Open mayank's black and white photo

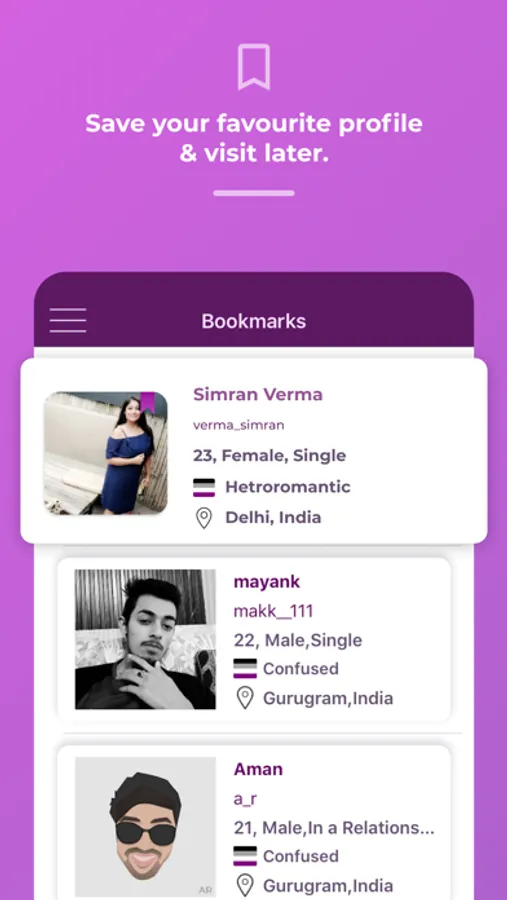pos(145,639)
